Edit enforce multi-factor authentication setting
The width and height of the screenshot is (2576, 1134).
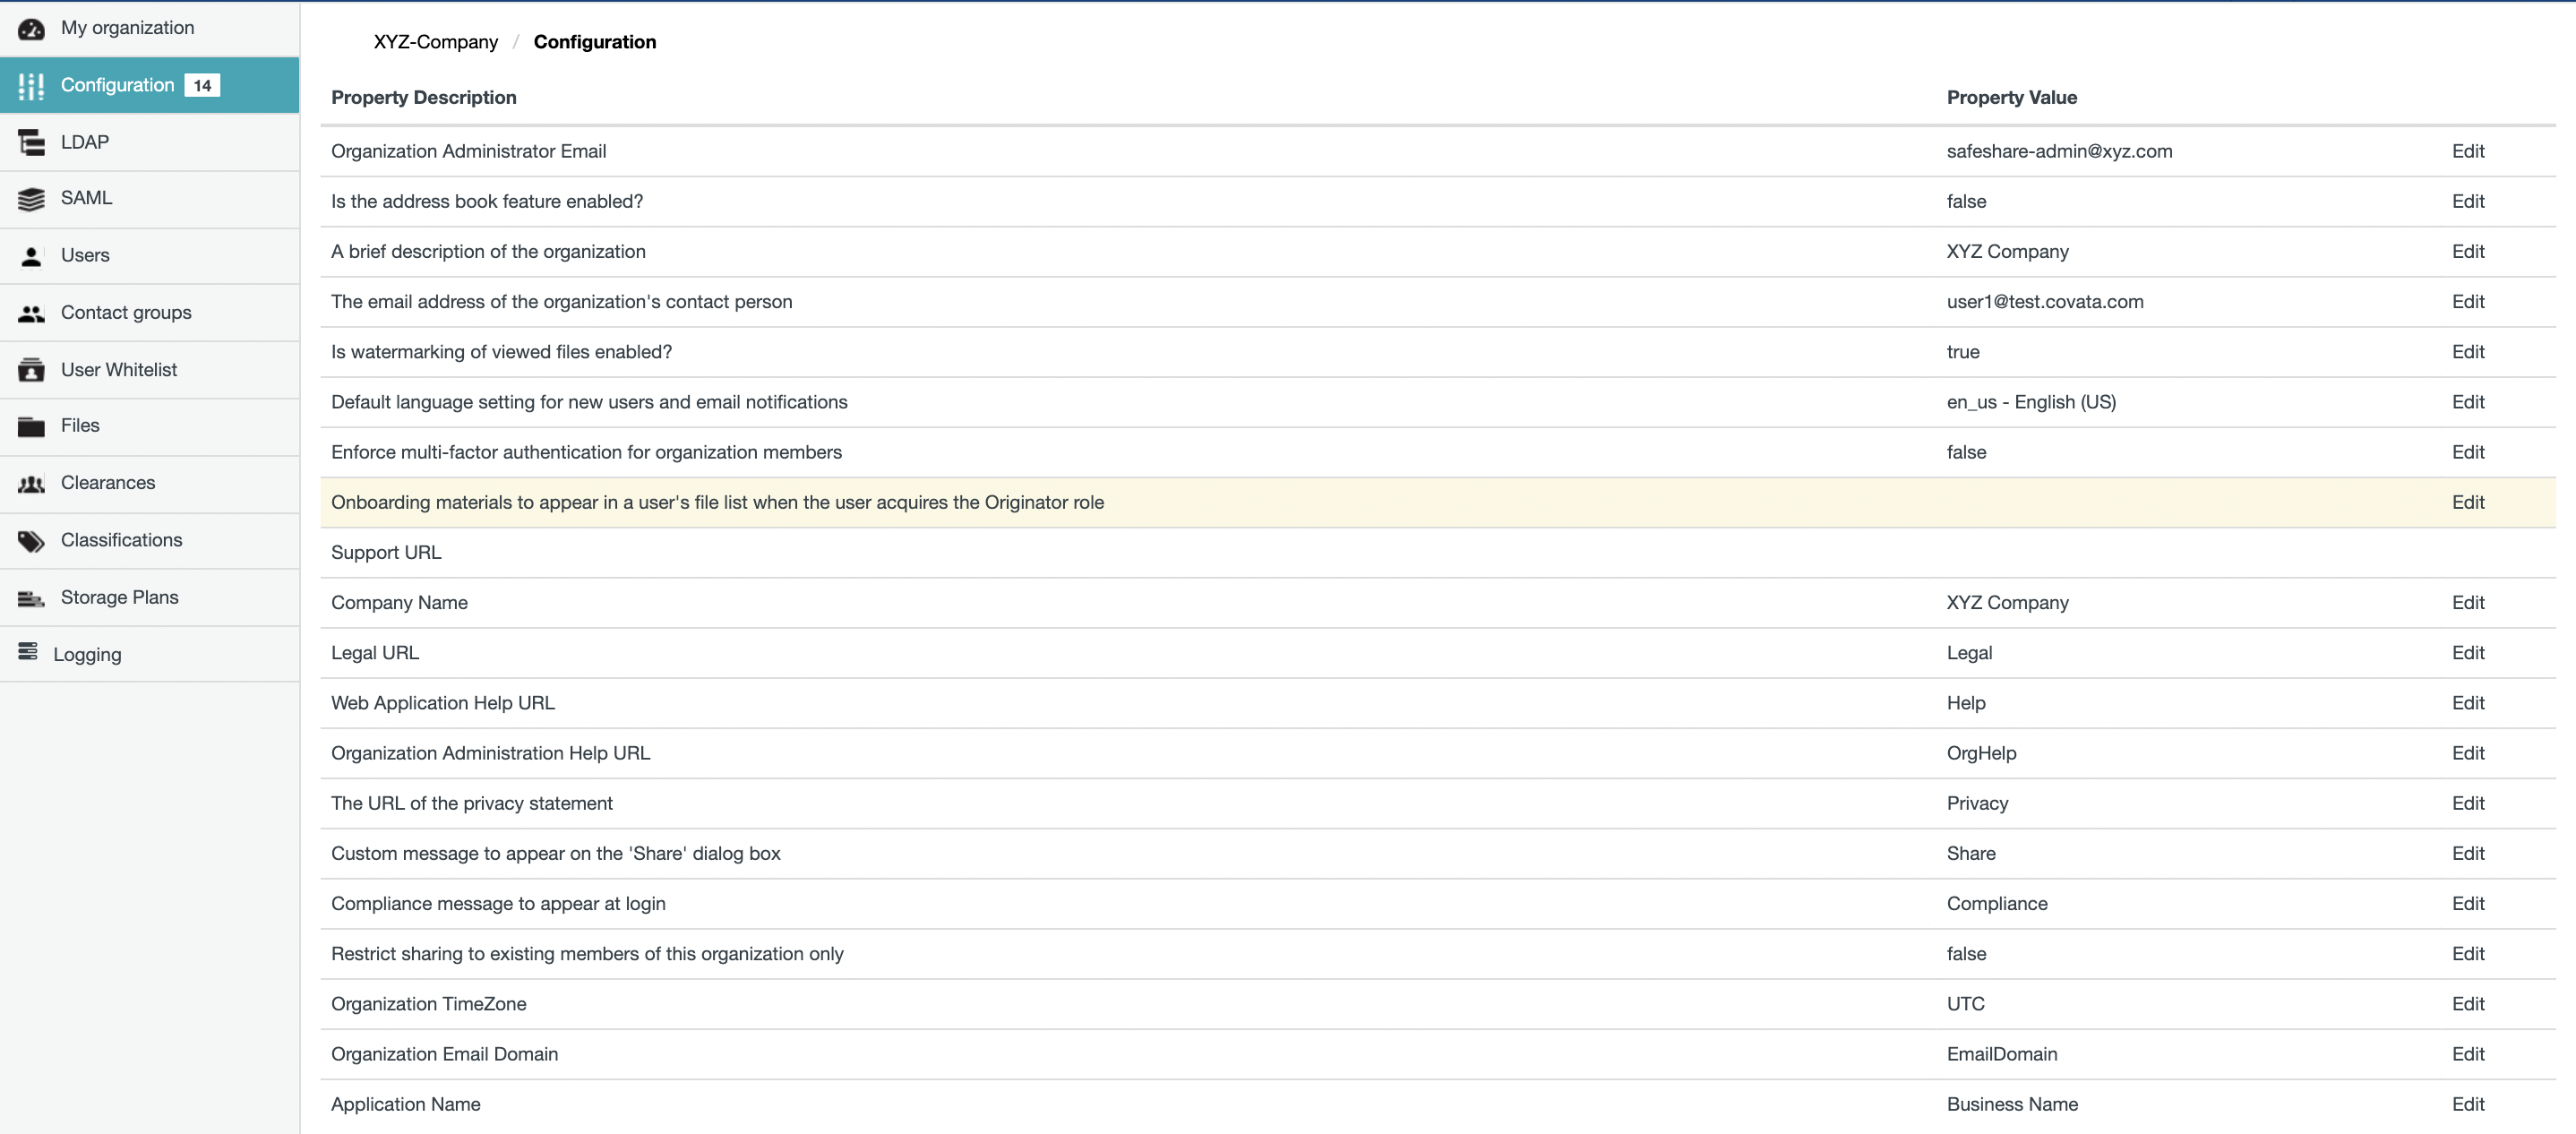pos(2467,452)
